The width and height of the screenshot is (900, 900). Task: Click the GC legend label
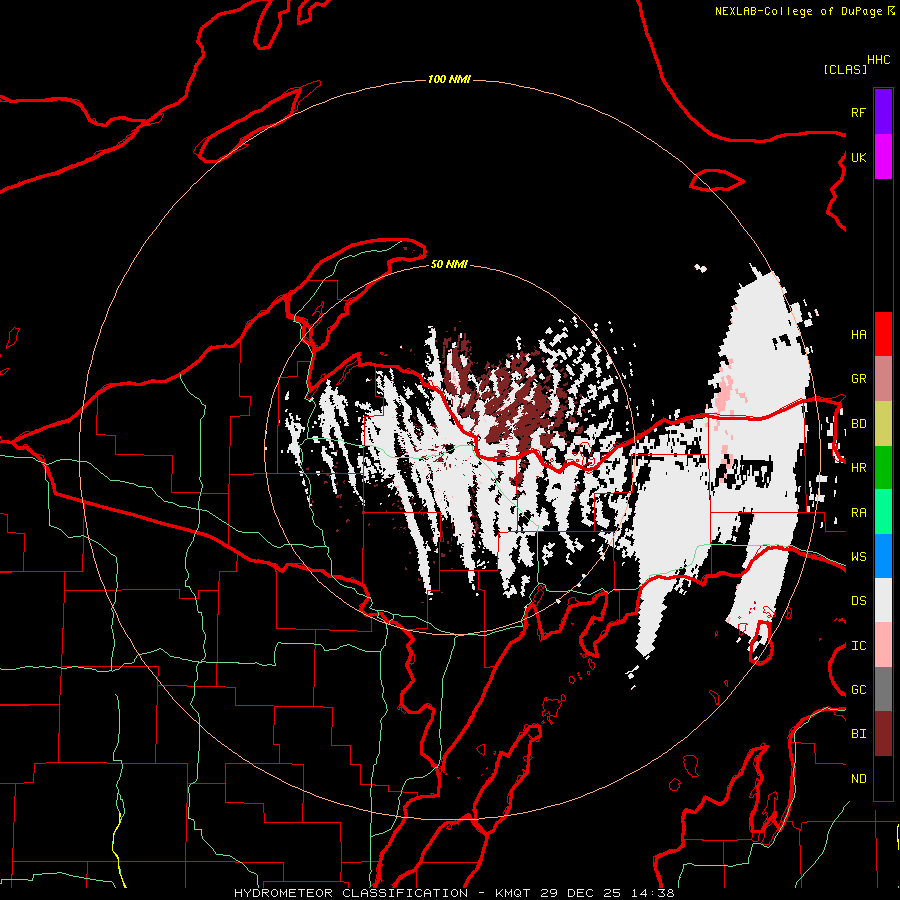tap(858, 690)
